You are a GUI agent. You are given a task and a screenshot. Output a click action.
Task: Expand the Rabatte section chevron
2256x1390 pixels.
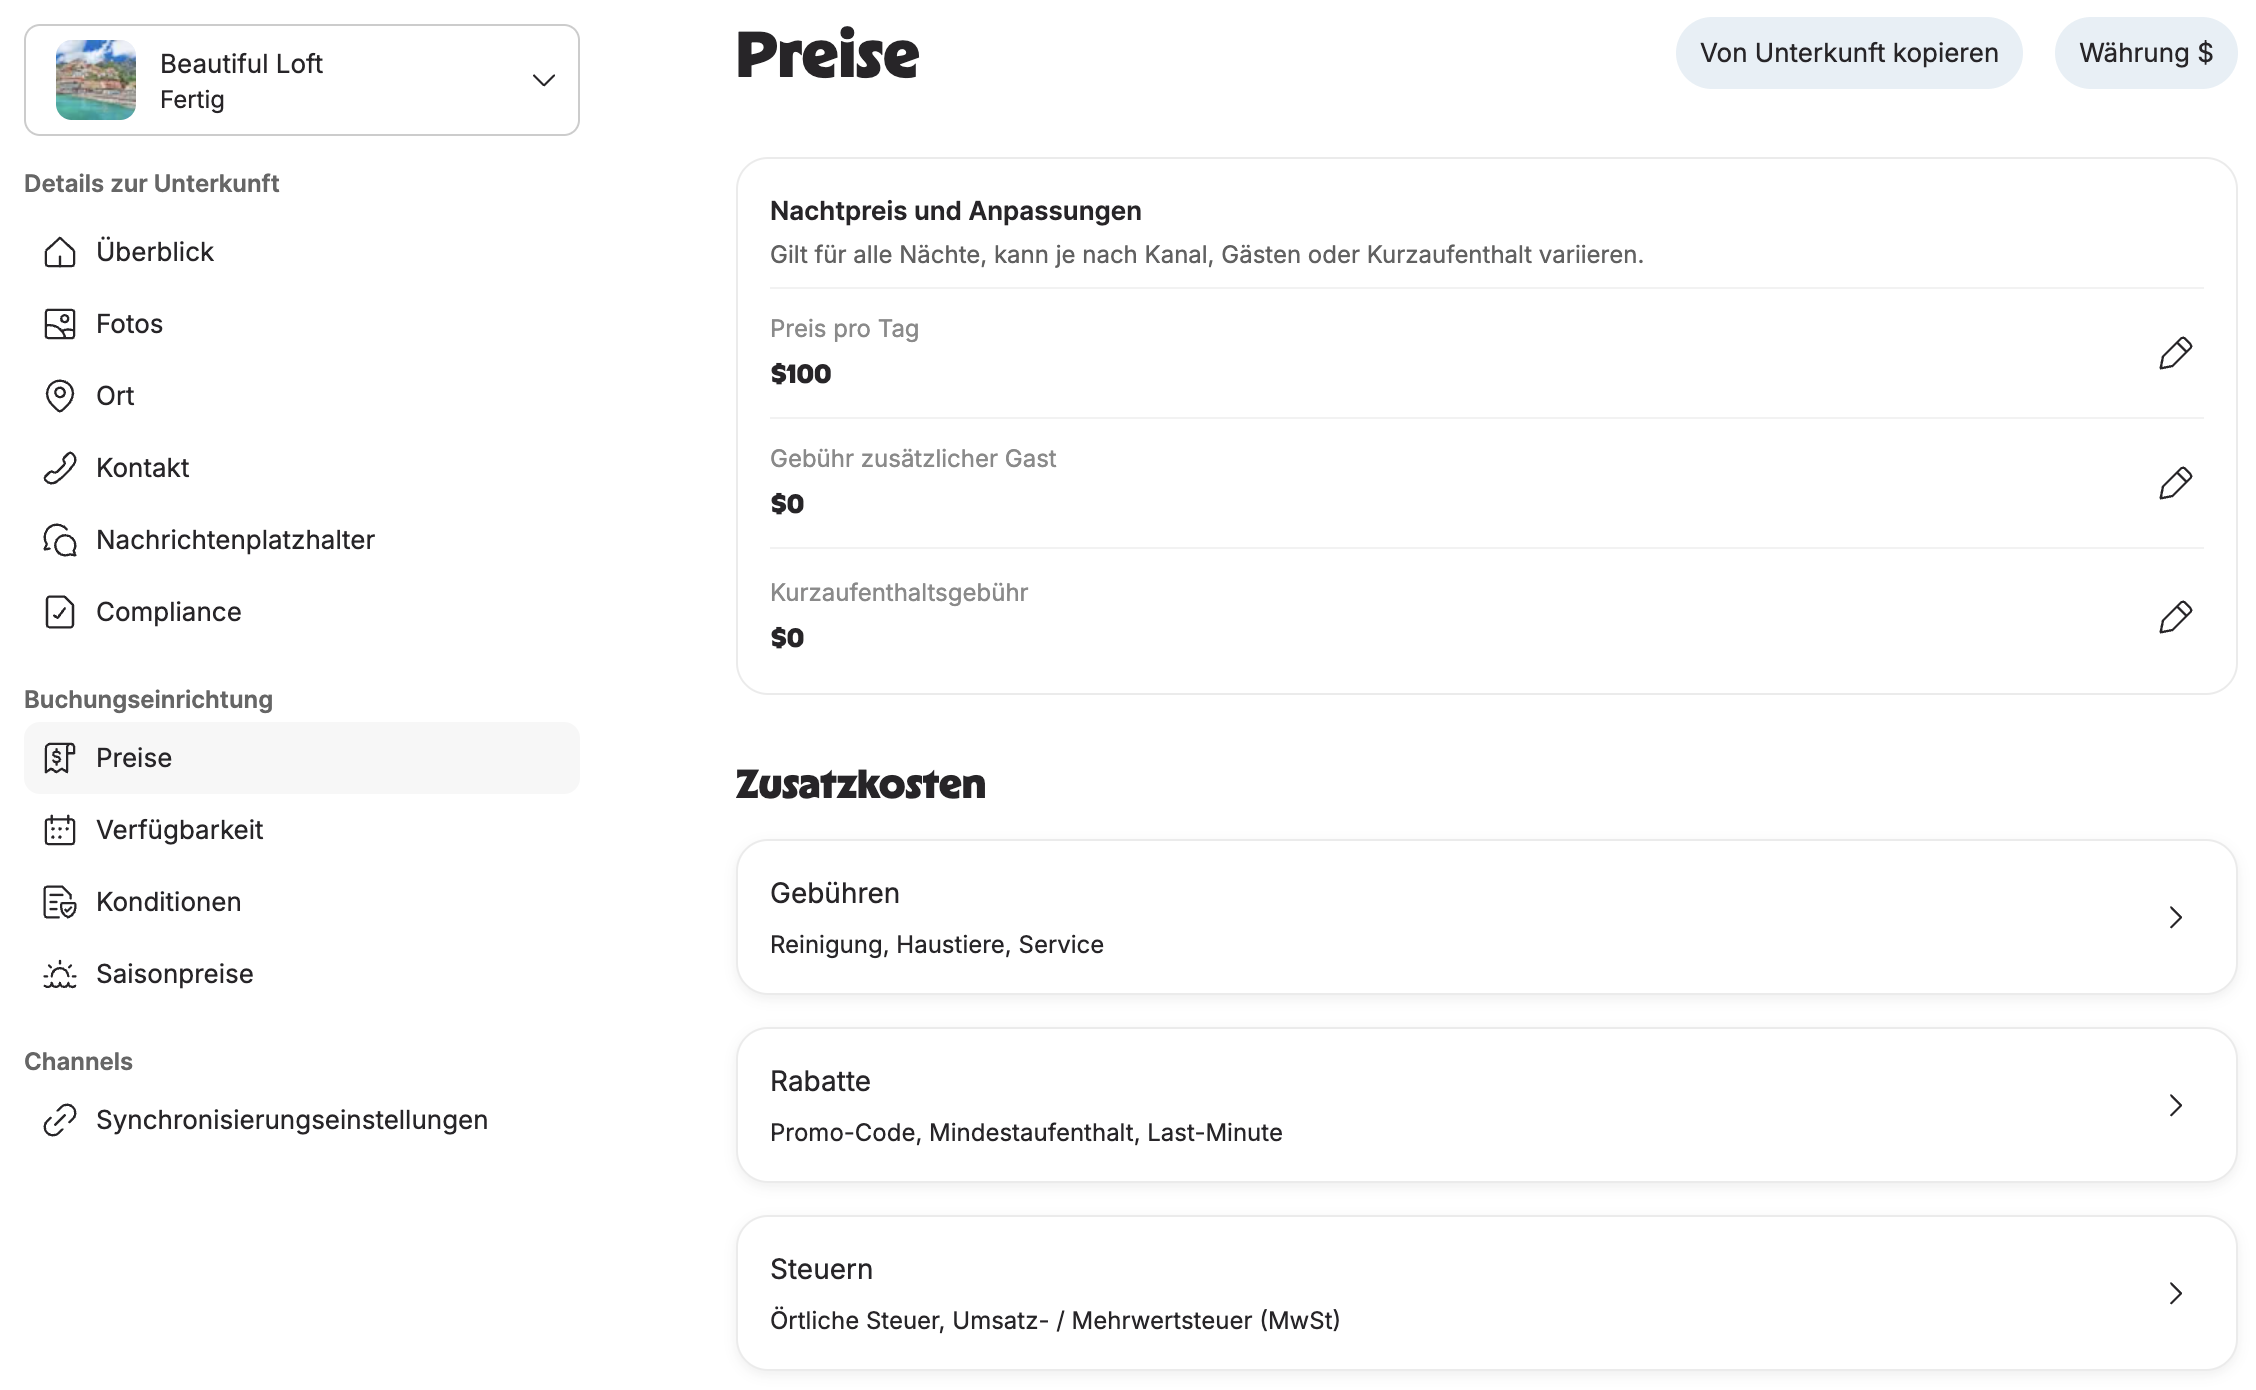(x=2175, y=1105)
